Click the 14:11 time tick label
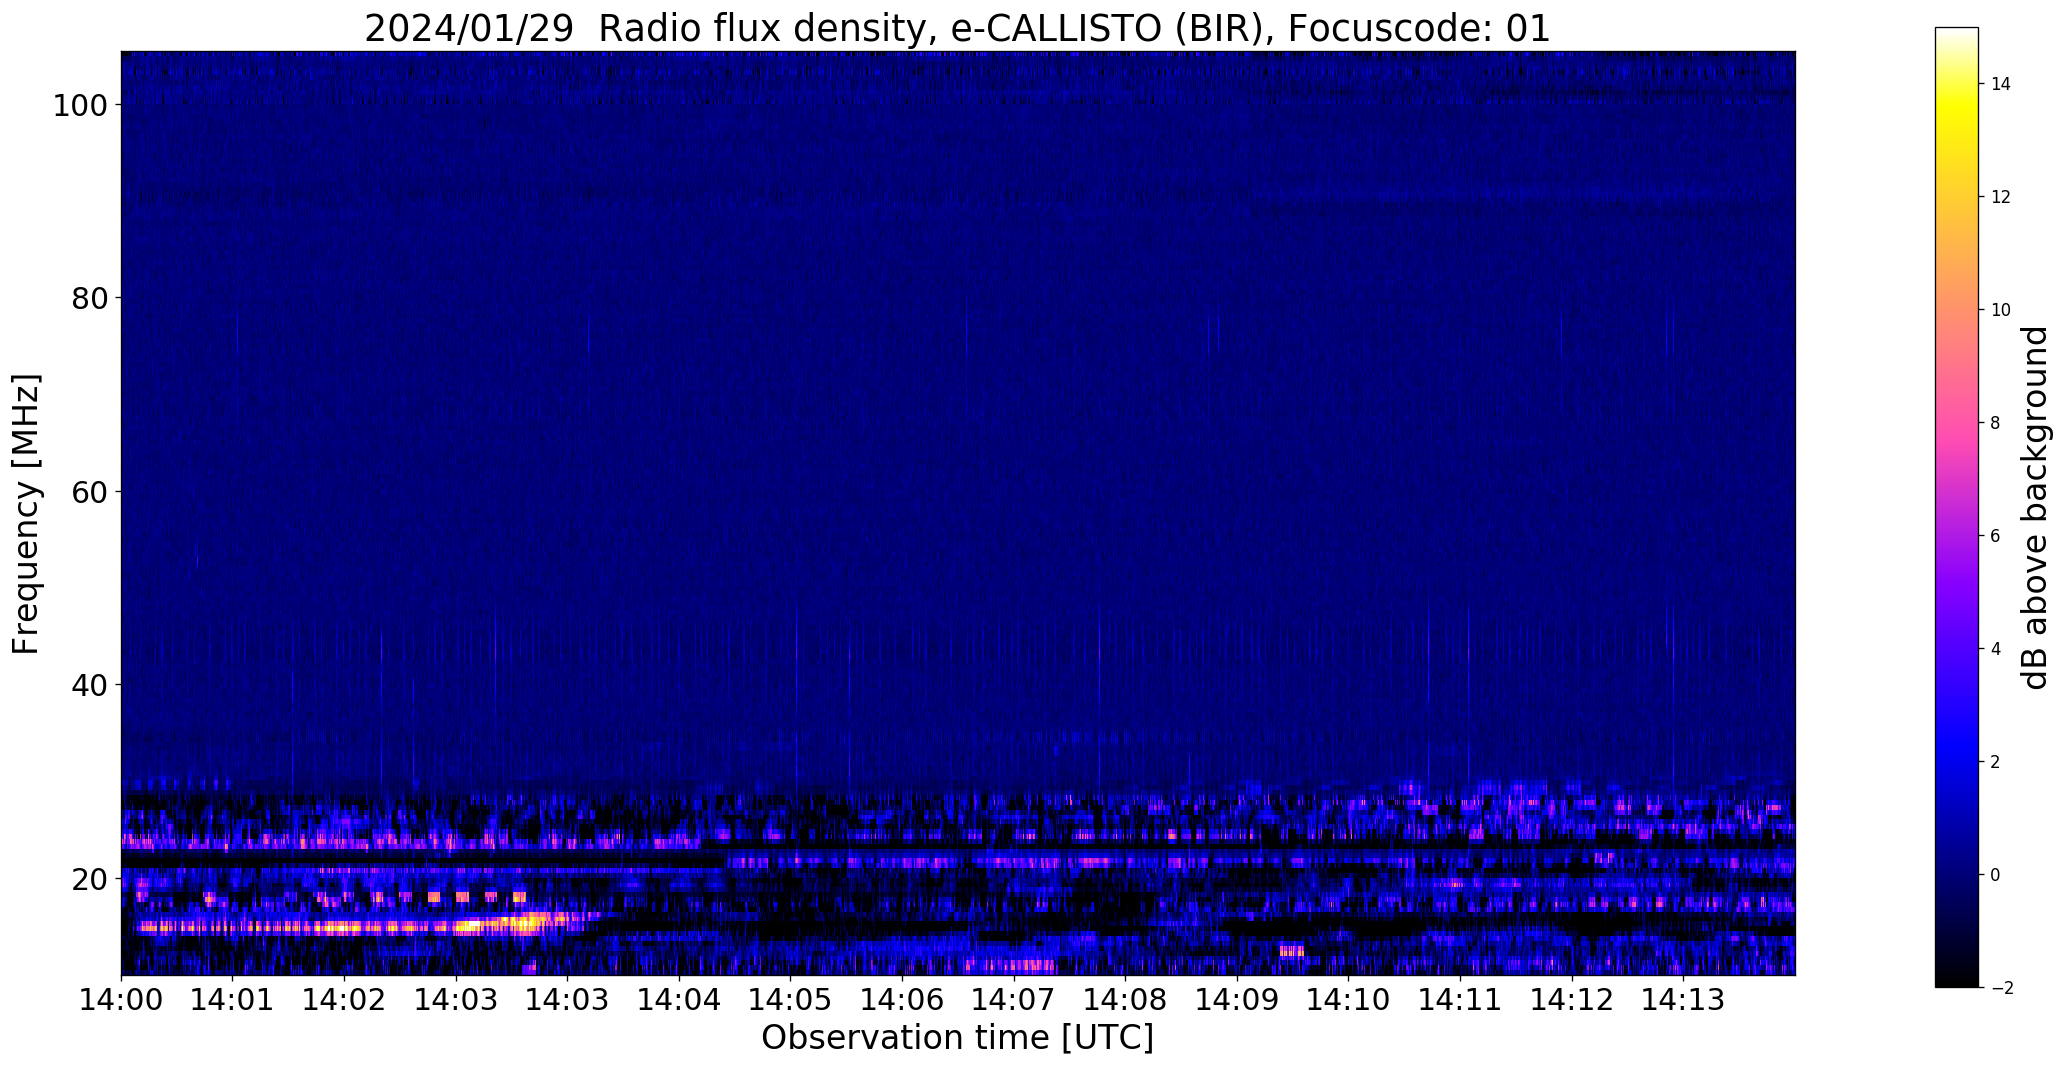Screen dimensions: 2066x1067 pos(1460,999)
